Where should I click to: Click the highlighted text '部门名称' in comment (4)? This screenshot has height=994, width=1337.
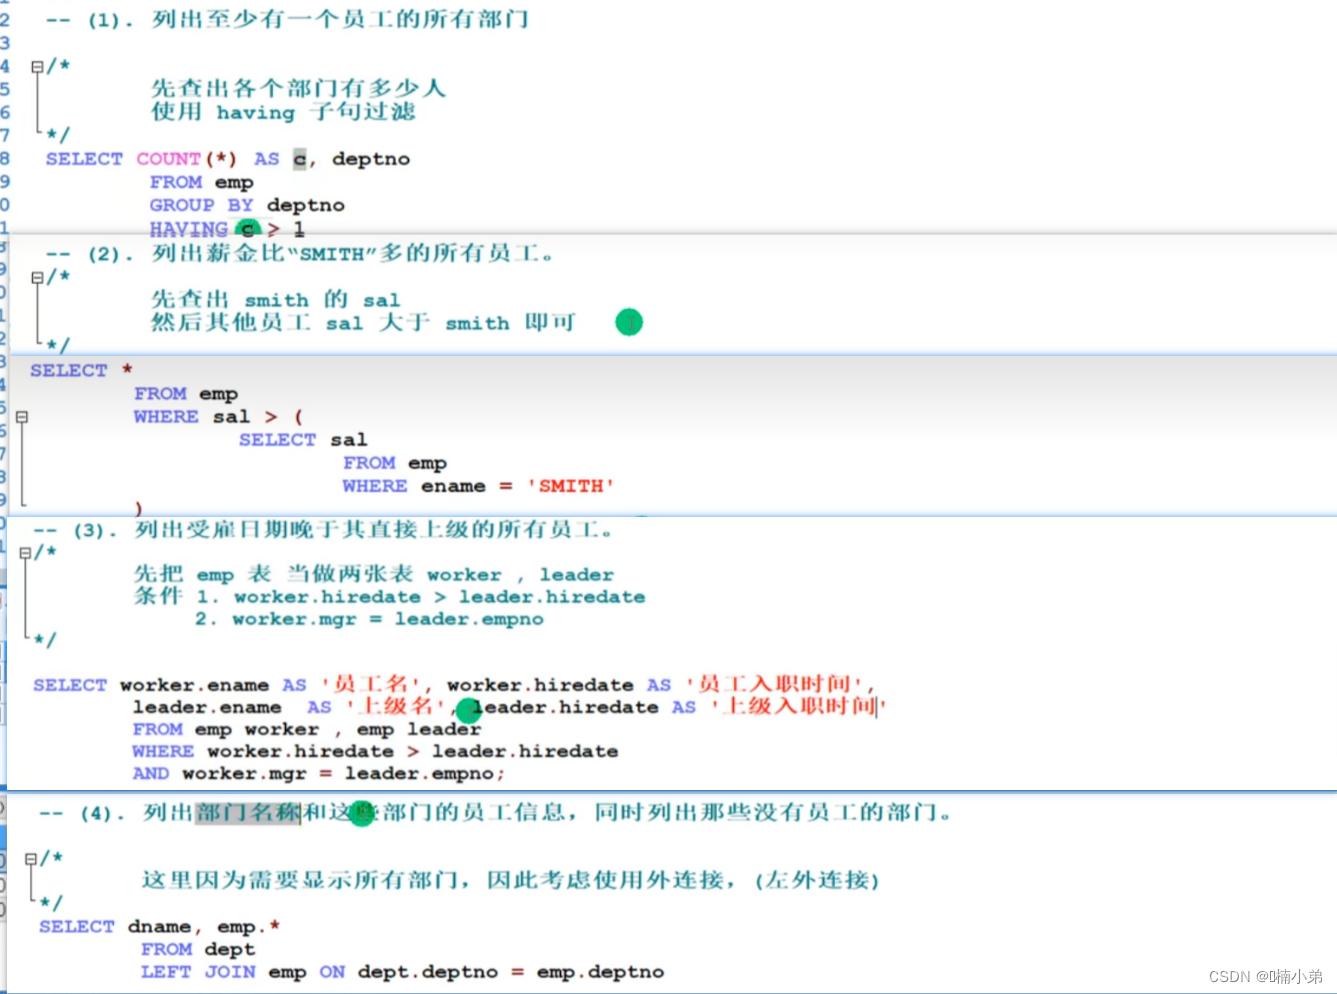point(248,812)
